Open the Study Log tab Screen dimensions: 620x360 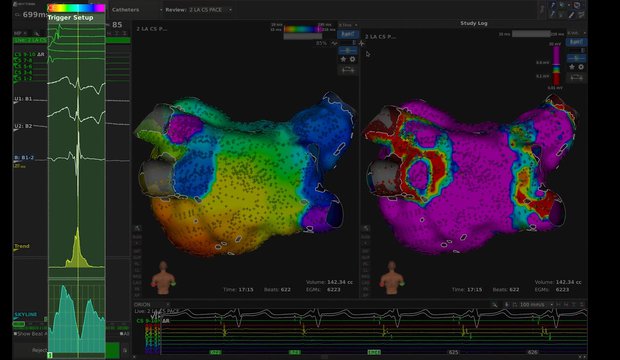click(x=474, y=23)
